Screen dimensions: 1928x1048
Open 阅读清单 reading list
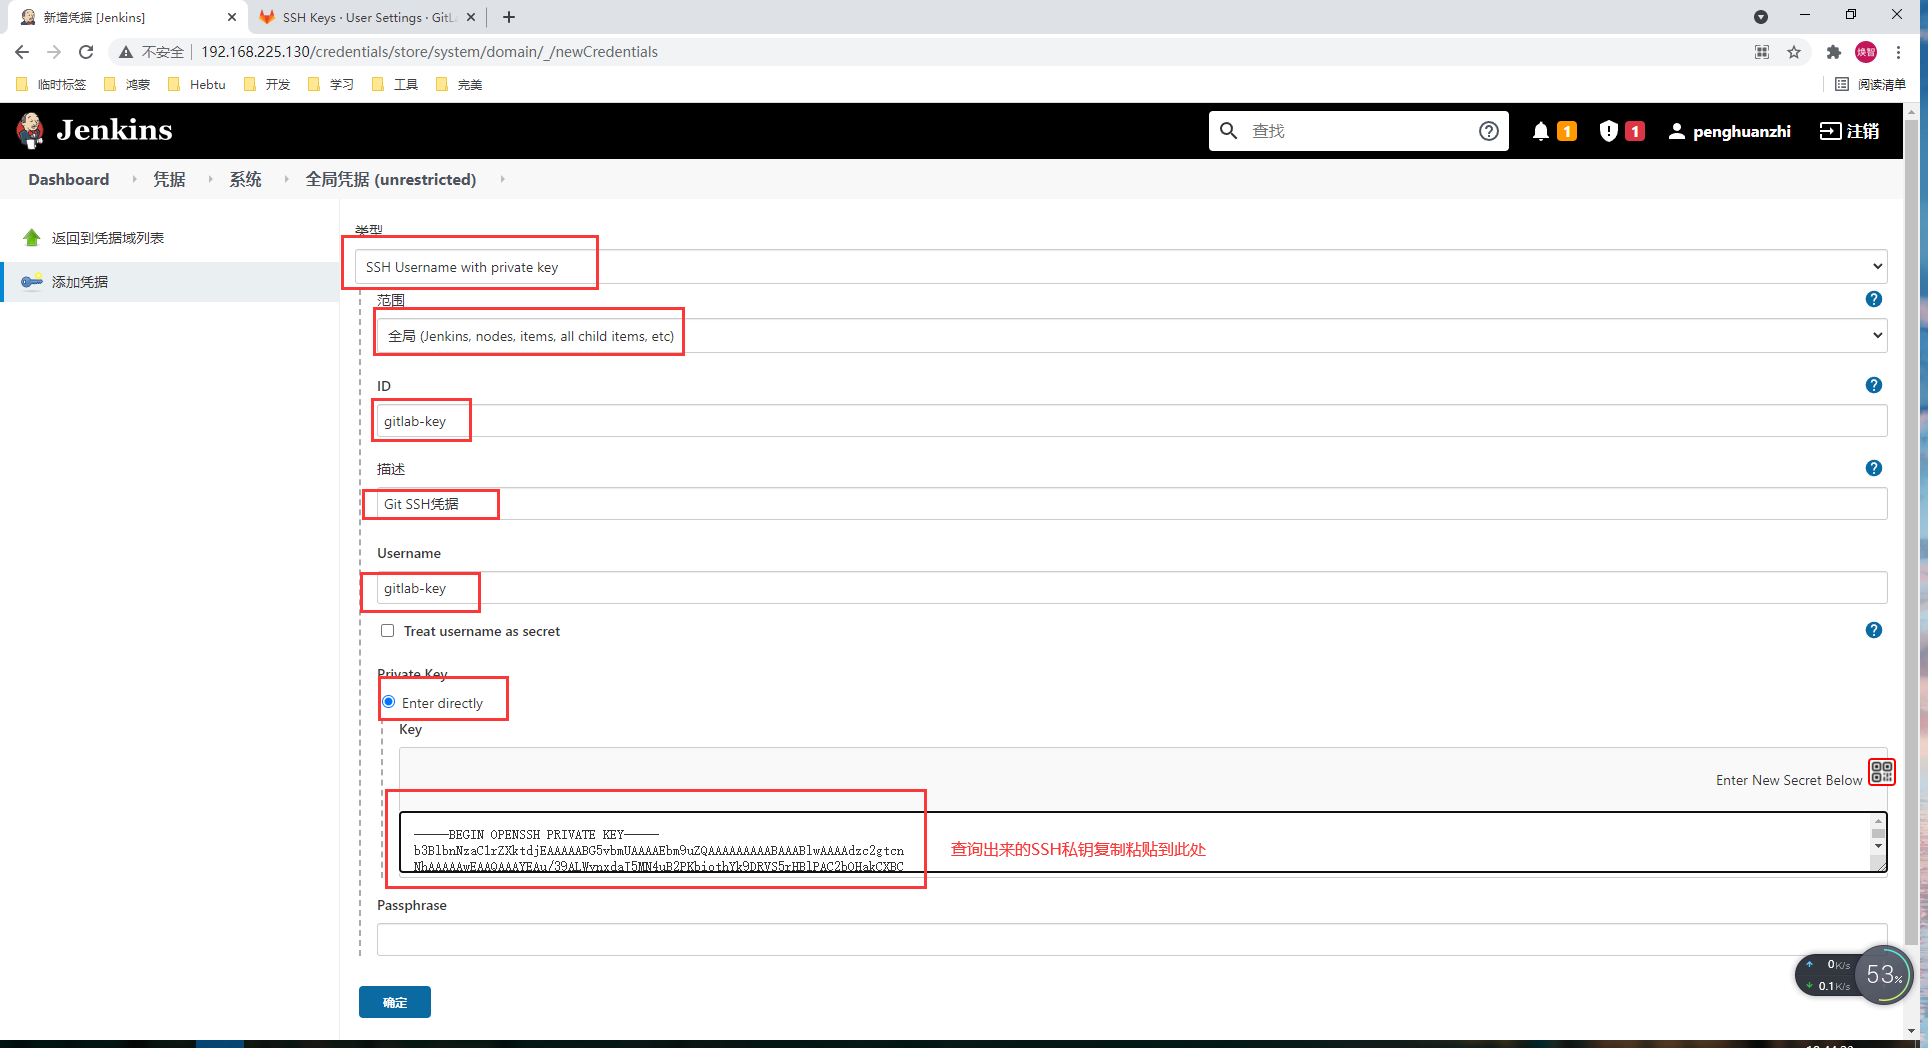(1871, 85)
